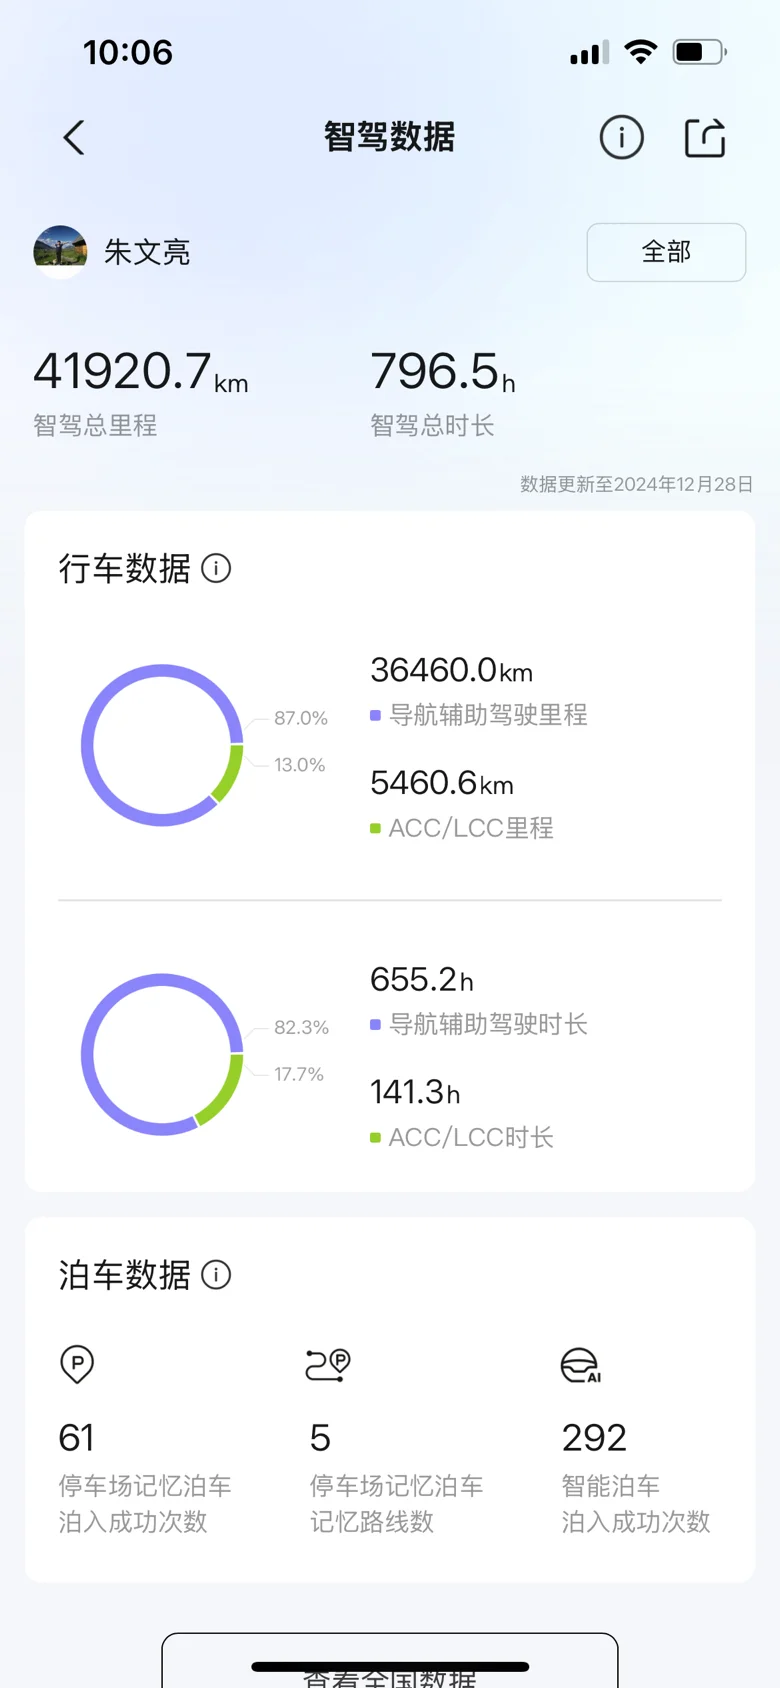Tap the 292 智能泊车 success count
This screenshot has height=1688, width=780.
[x=594, y=1438]
